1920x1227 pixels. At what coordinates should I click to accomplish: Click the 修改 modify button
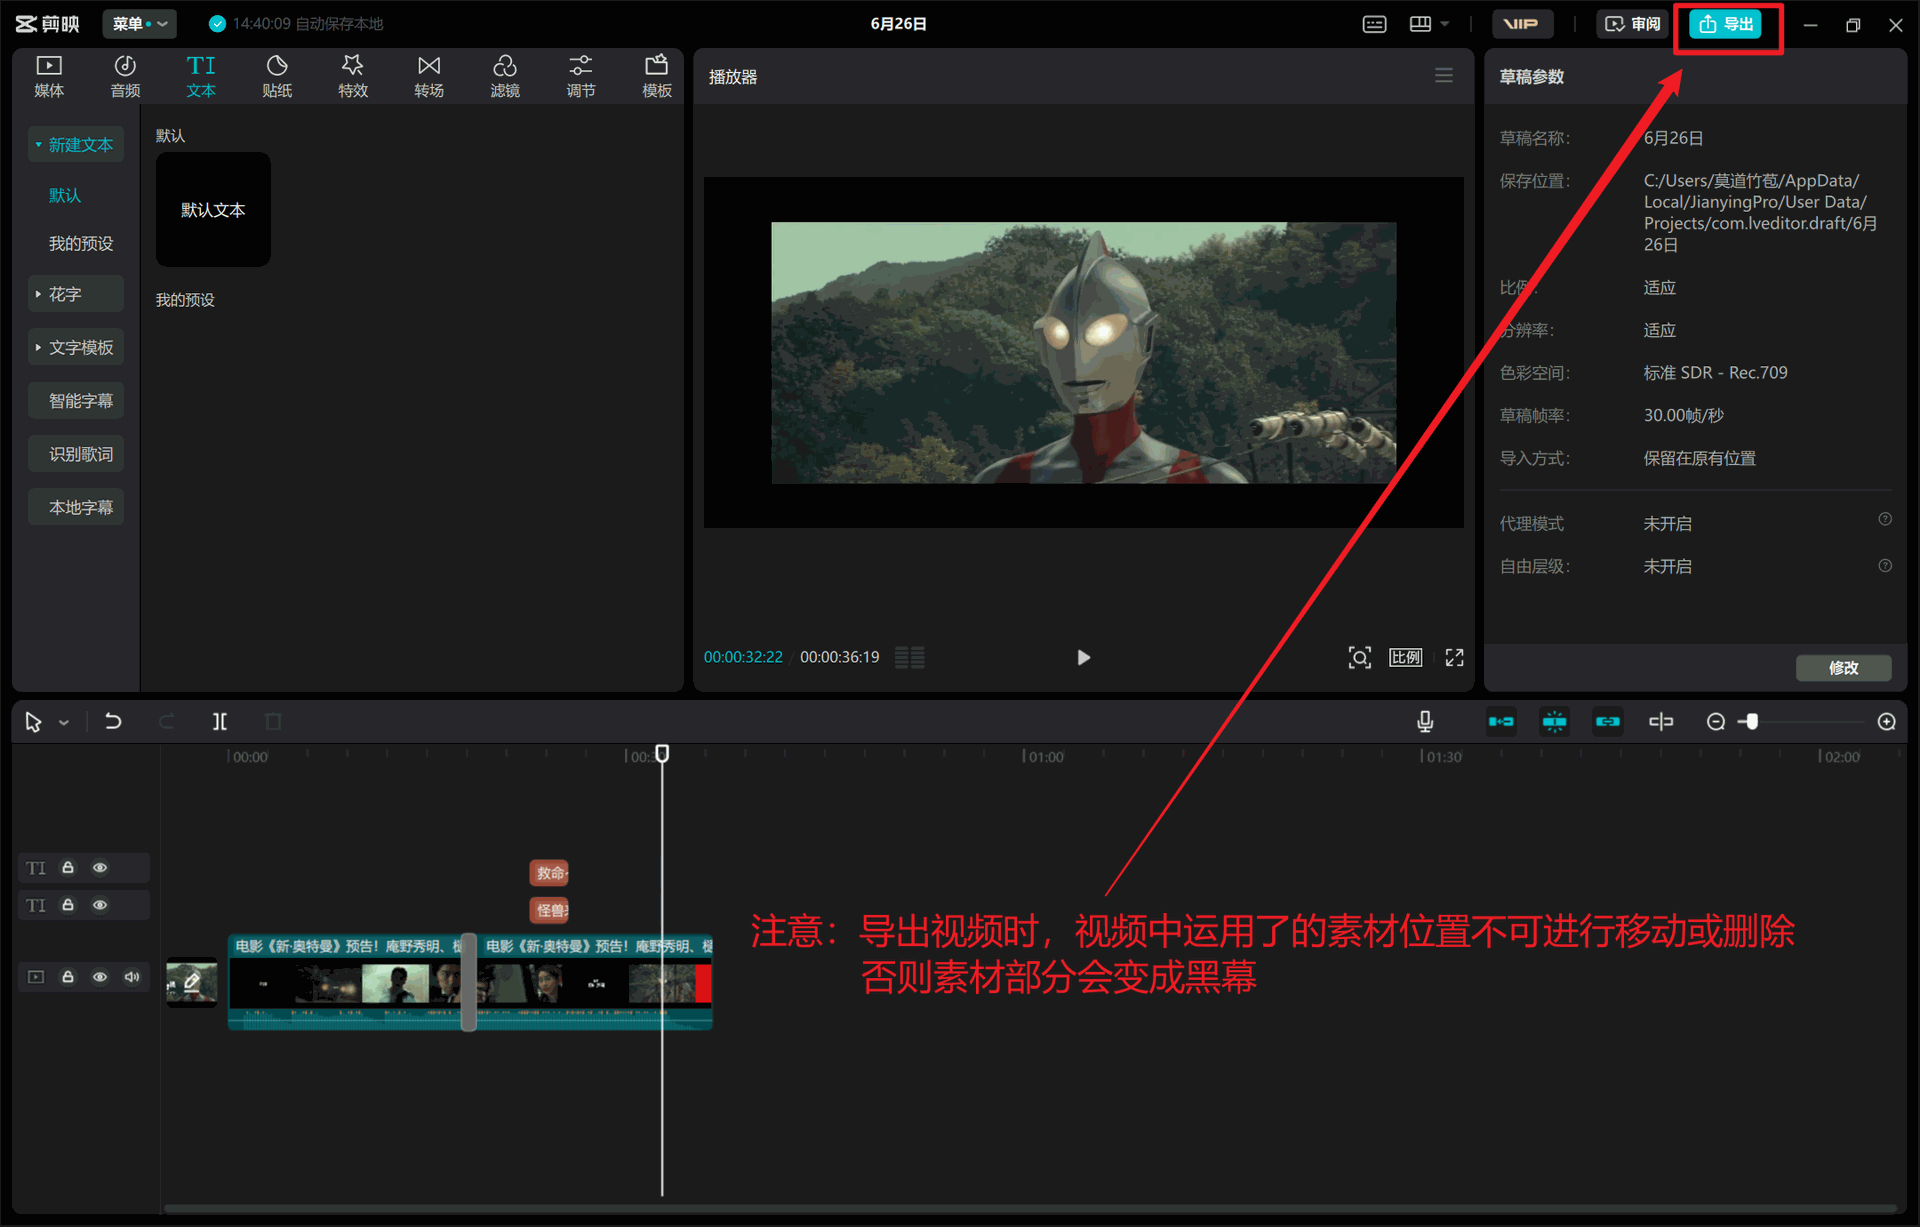click(1843, 667)
